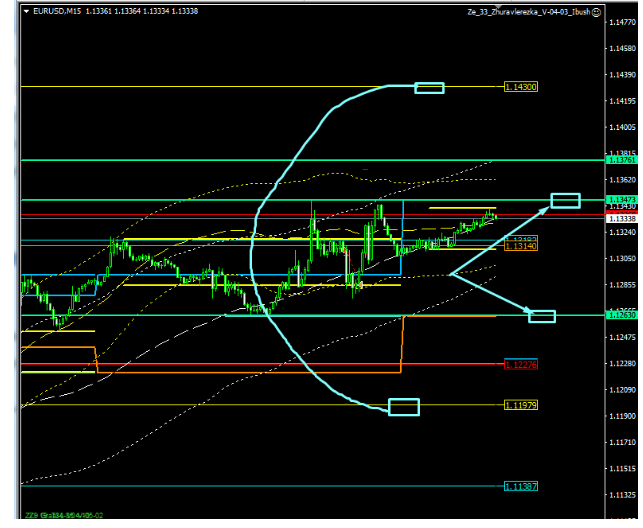
Task: Click the smiley icon next to the expert advisor name
Action: pyautogui.click(x=596, y=12)
